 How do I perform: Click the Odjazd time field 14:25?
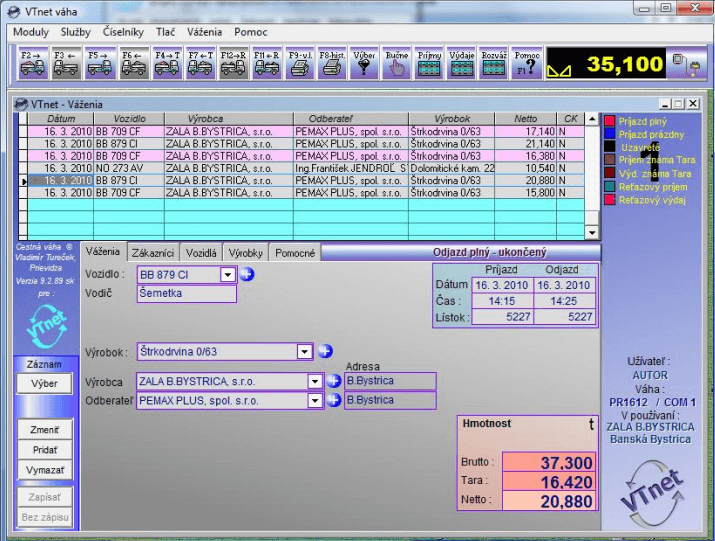pyautogui.click(x=564, y=301)
